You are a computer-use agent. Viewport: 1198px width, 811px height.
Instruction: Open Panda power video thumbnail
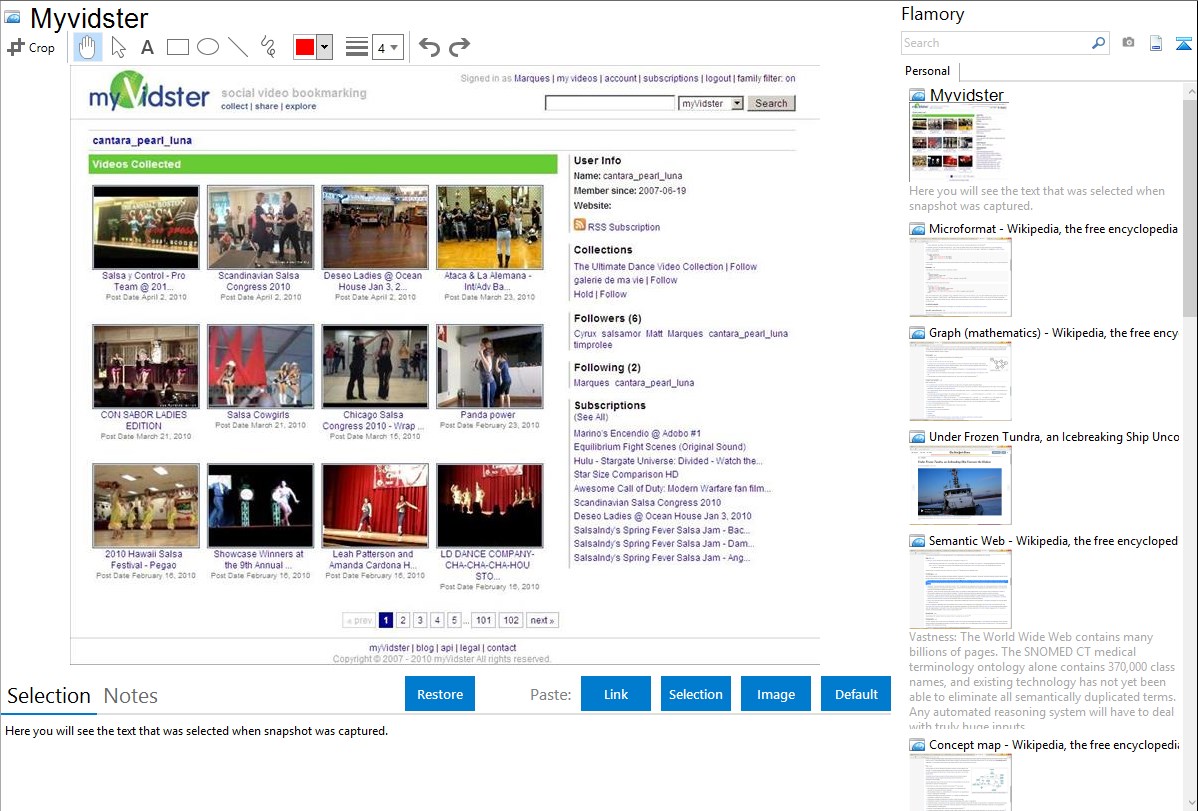tap(490, 366)
